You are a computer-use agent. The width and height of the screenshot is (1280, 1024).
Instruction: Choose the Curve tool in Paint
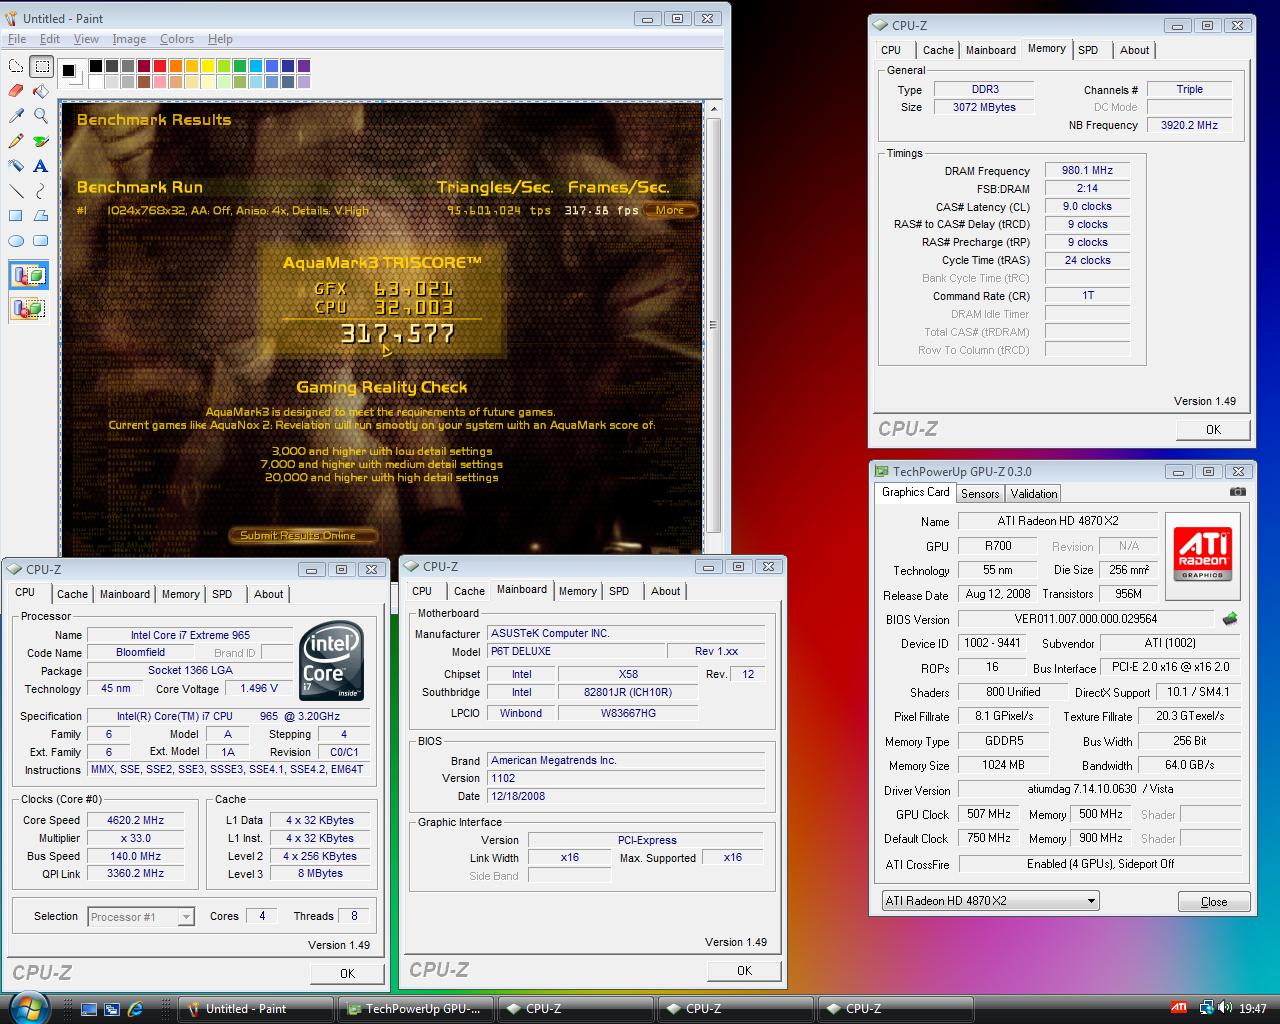pyautogui.click(x=41, y=190)
